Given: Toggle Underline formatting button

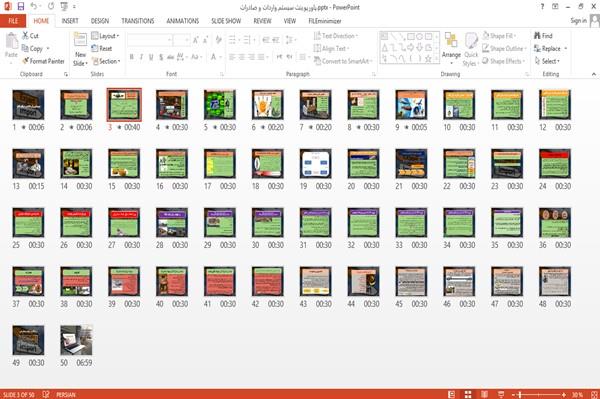Looking at the screenshot, I should click(151, 57).
